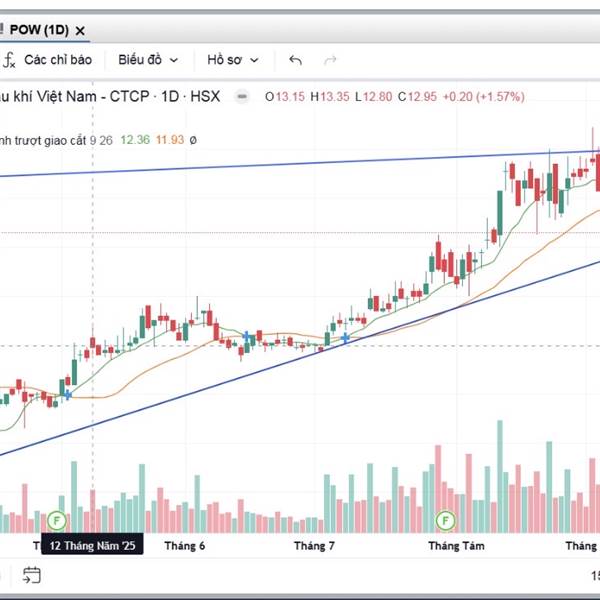Open the Hồ sơ dropdown menu
This screenshot has width=600, height=600.
coord(232,60)
